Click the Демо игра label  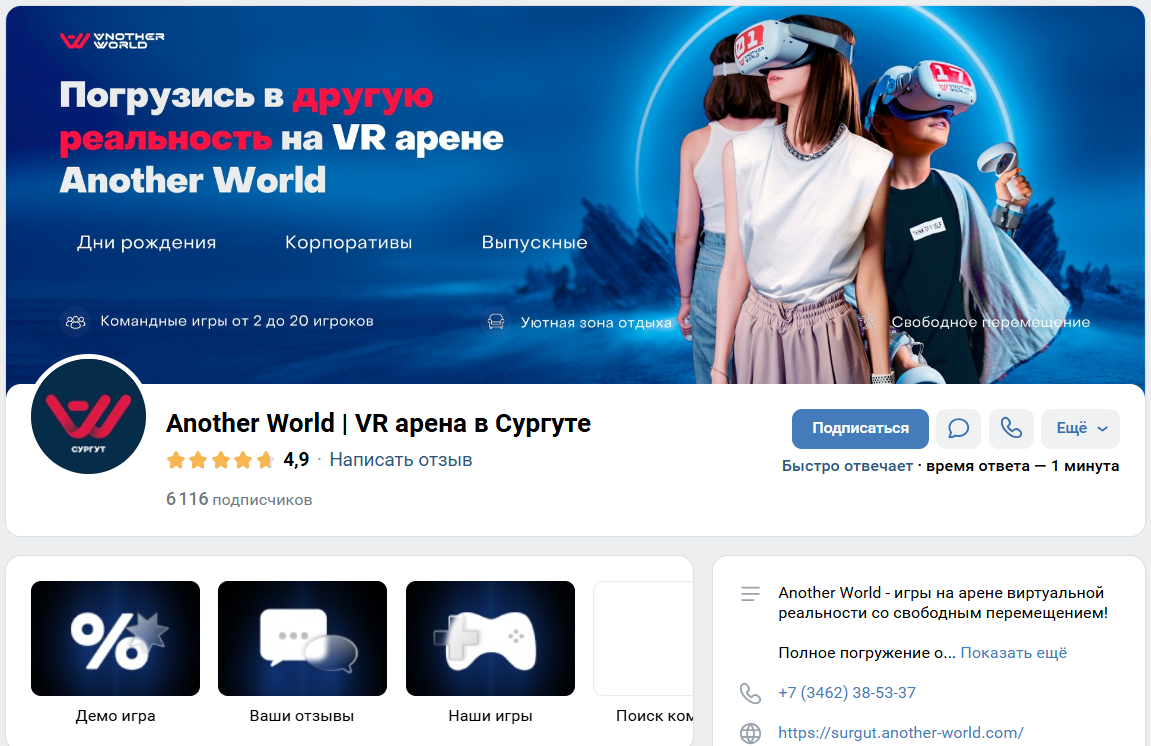(x=115, y=716)
